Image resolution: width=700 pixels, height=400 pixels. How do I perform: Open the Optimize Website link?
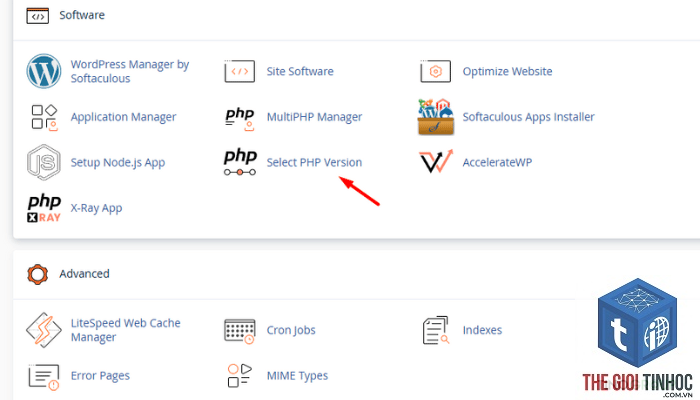tap(507, 71)
